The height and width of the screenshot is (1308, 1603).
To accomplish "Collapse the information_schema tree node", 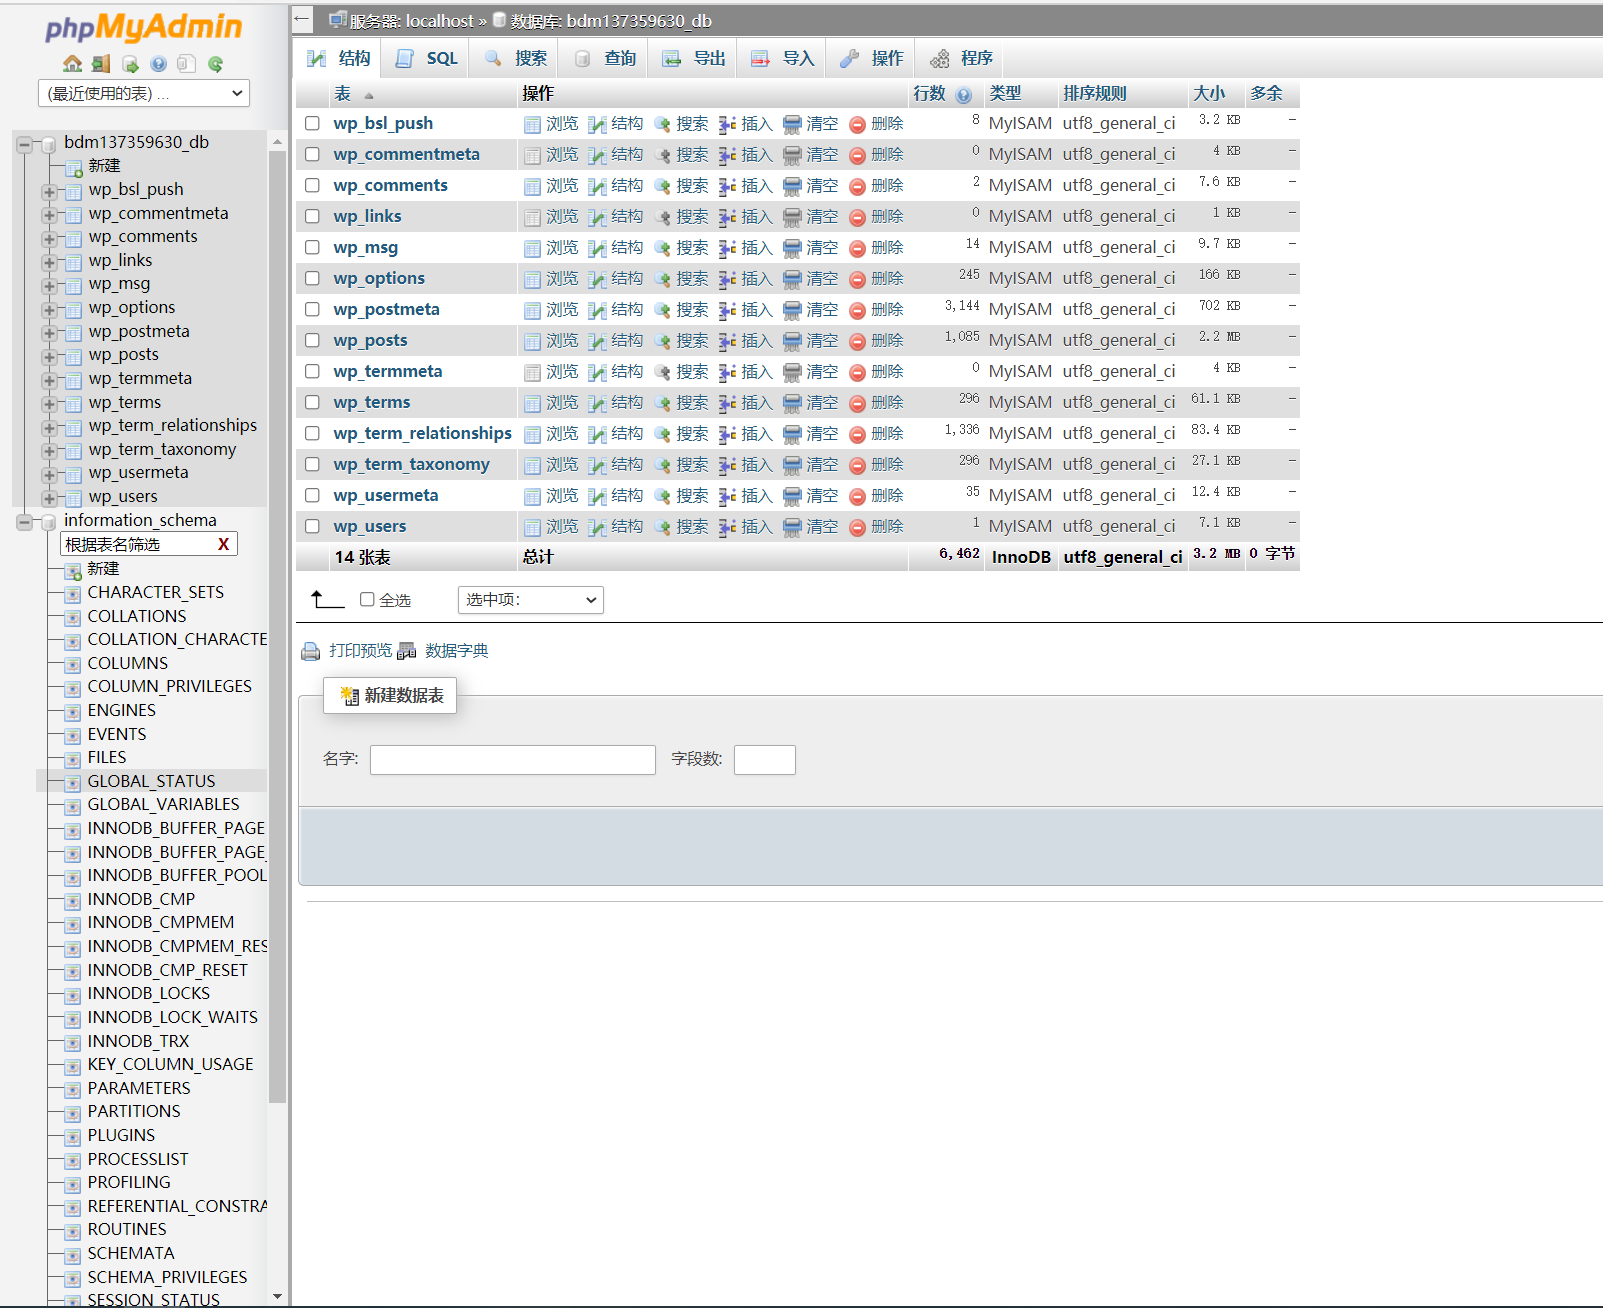I will pyautogui.click(x=24, y=522).
